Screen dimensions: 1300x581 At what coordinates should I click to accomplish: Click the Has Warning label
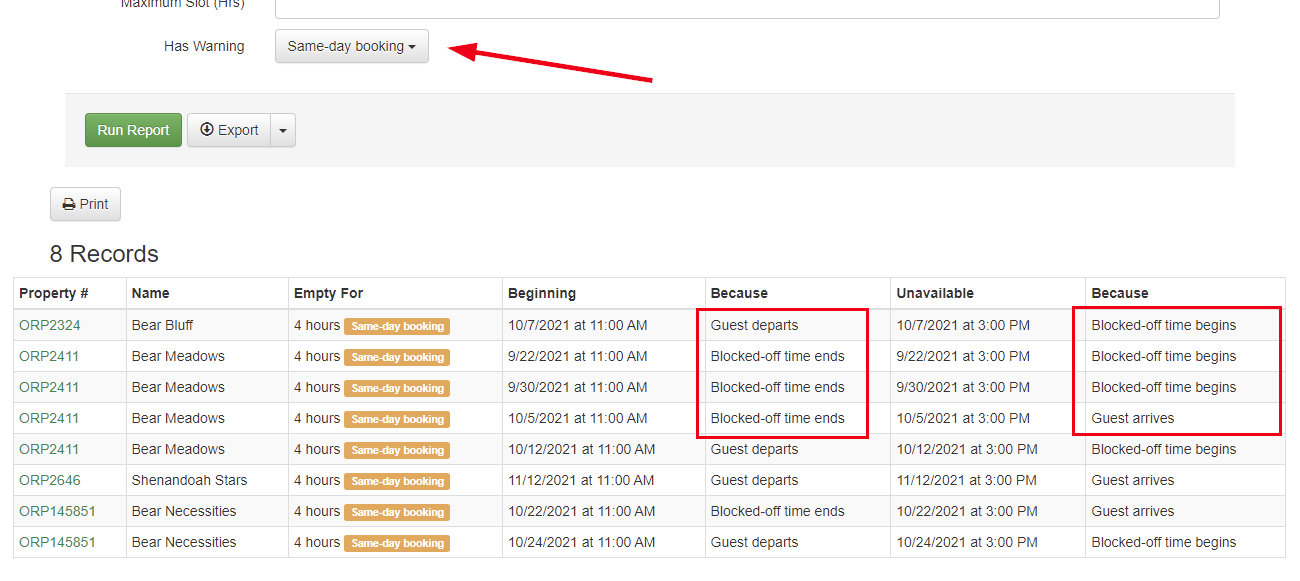pyautogui.click(x=204, y=46)
